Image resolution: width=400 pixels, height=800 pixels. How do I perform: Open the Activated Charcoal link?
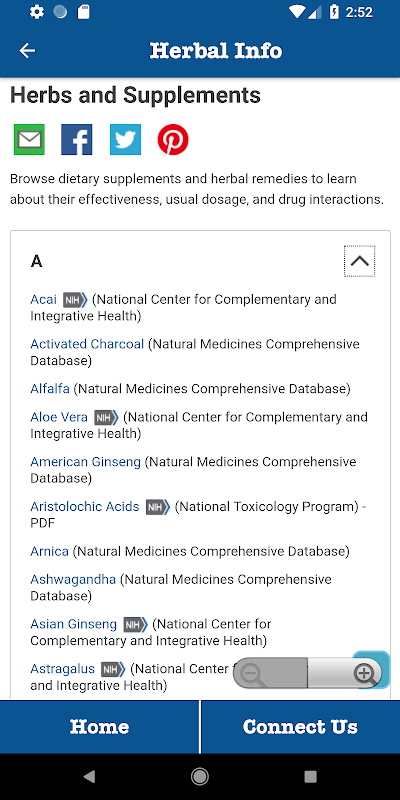(x=87, y=344)
